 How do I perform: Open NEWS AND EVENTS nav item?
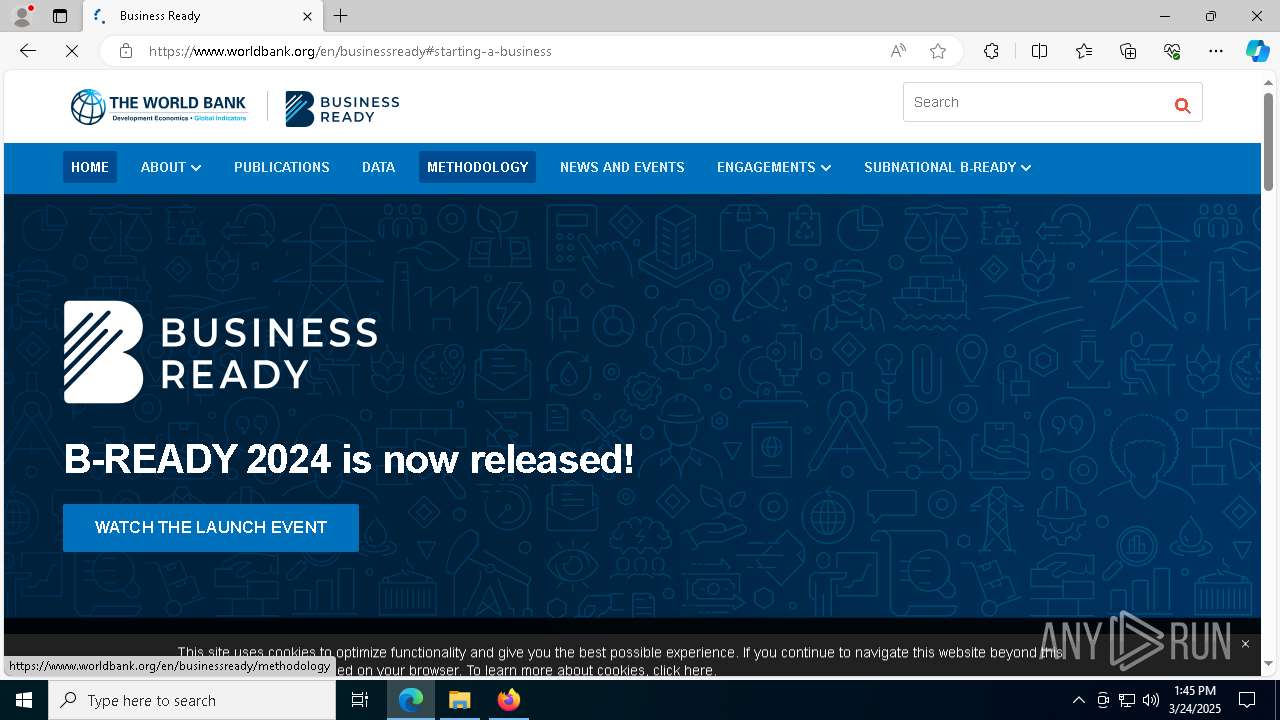[x=622, y=167]
